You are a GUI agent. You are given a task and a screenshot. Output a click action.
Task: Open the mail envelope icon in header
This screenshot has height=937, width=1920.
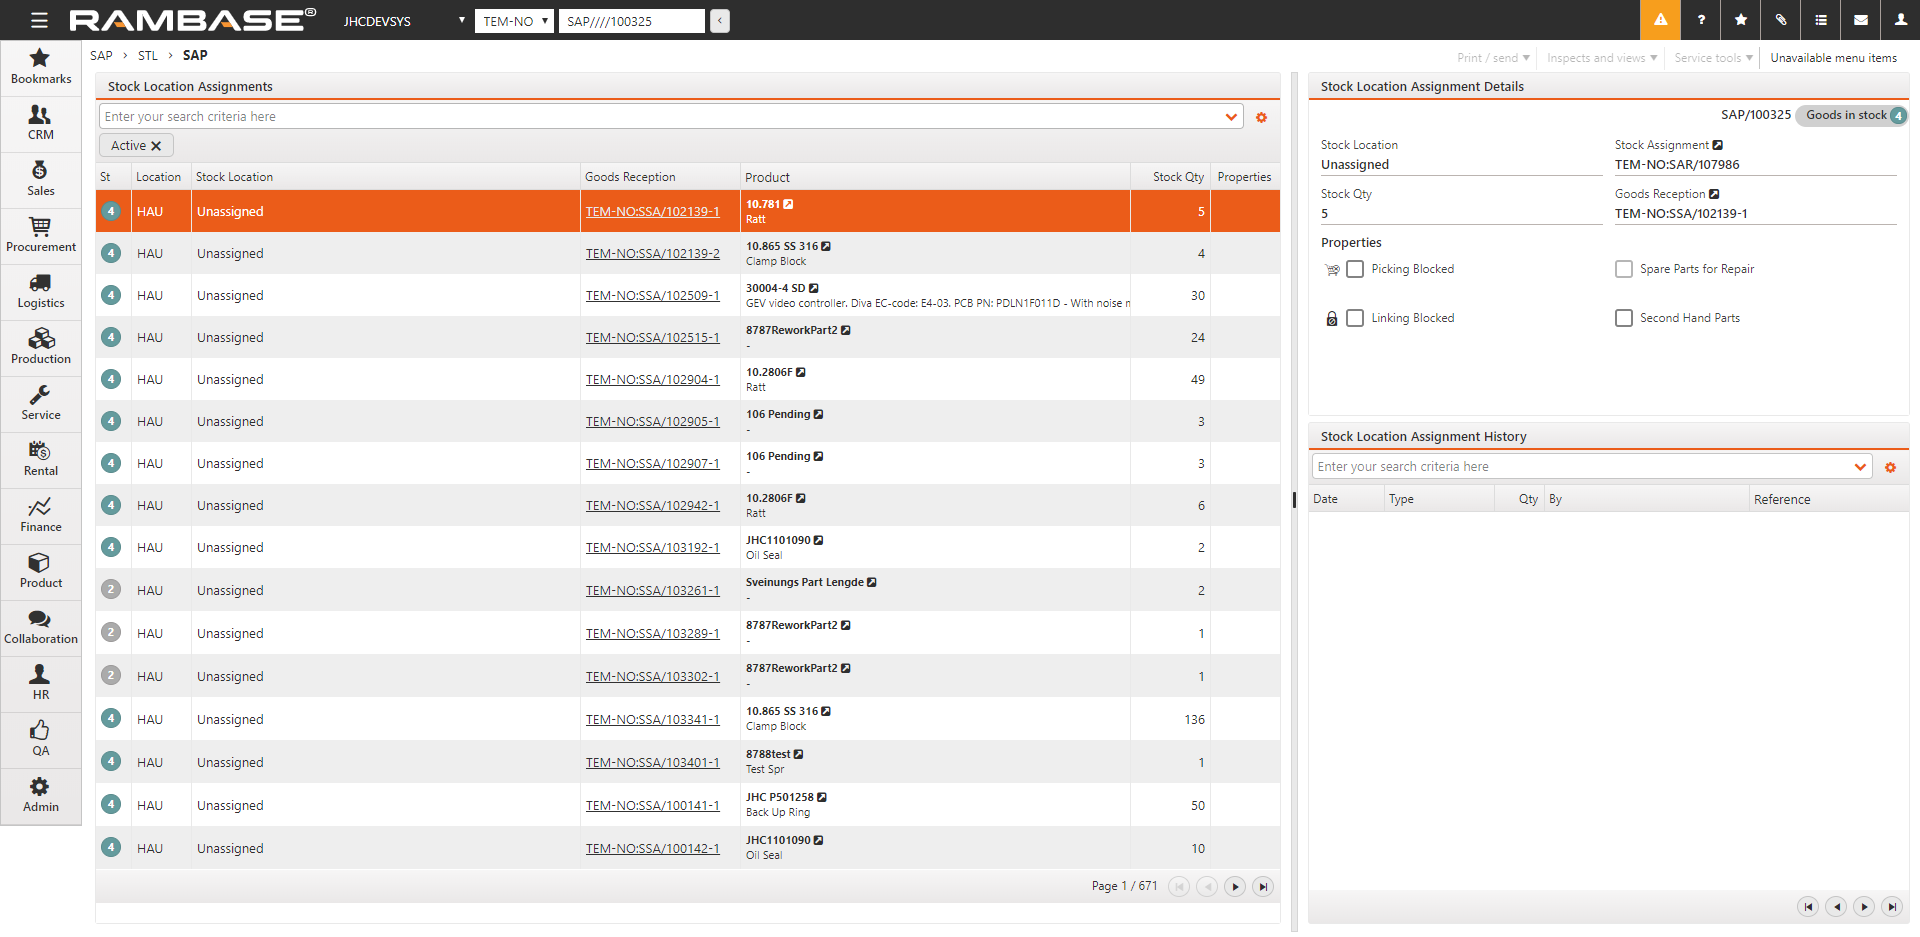point(1861,20)
